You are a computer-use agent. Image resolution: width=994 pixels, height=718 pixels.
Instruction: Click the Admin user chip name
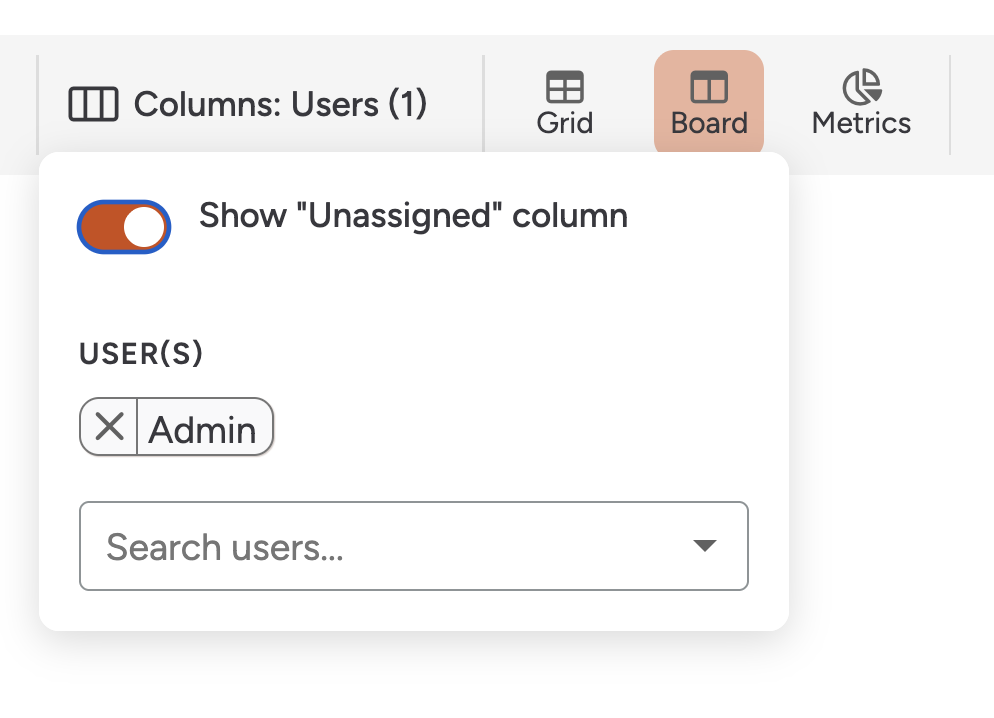coord(203,430)
